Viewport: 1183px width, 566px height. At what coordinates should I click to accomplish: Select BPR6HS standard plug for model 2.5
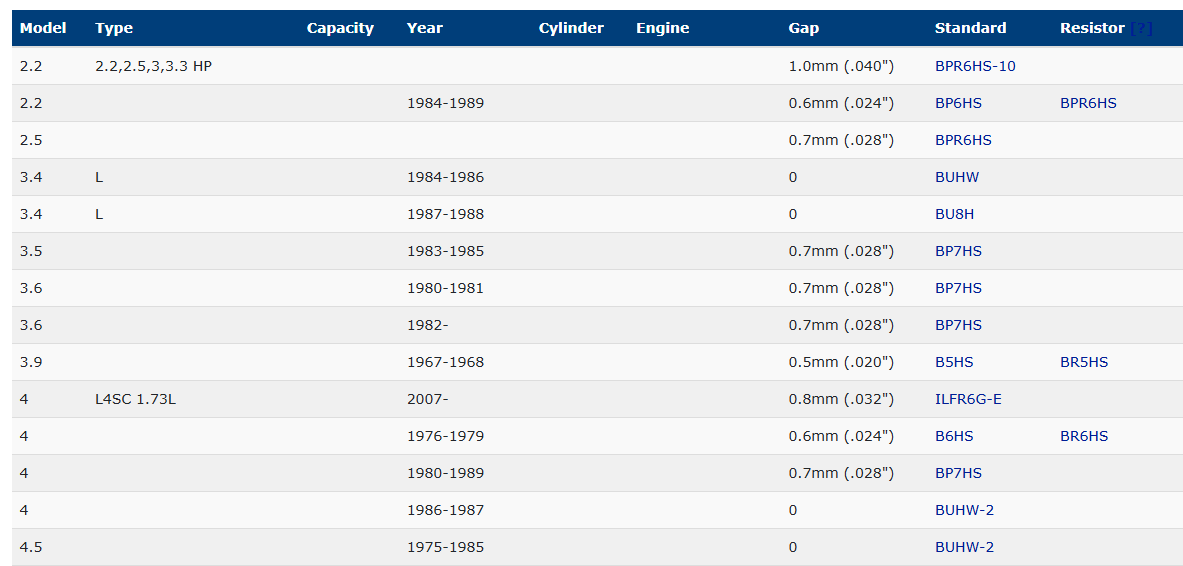pos(962,140)
